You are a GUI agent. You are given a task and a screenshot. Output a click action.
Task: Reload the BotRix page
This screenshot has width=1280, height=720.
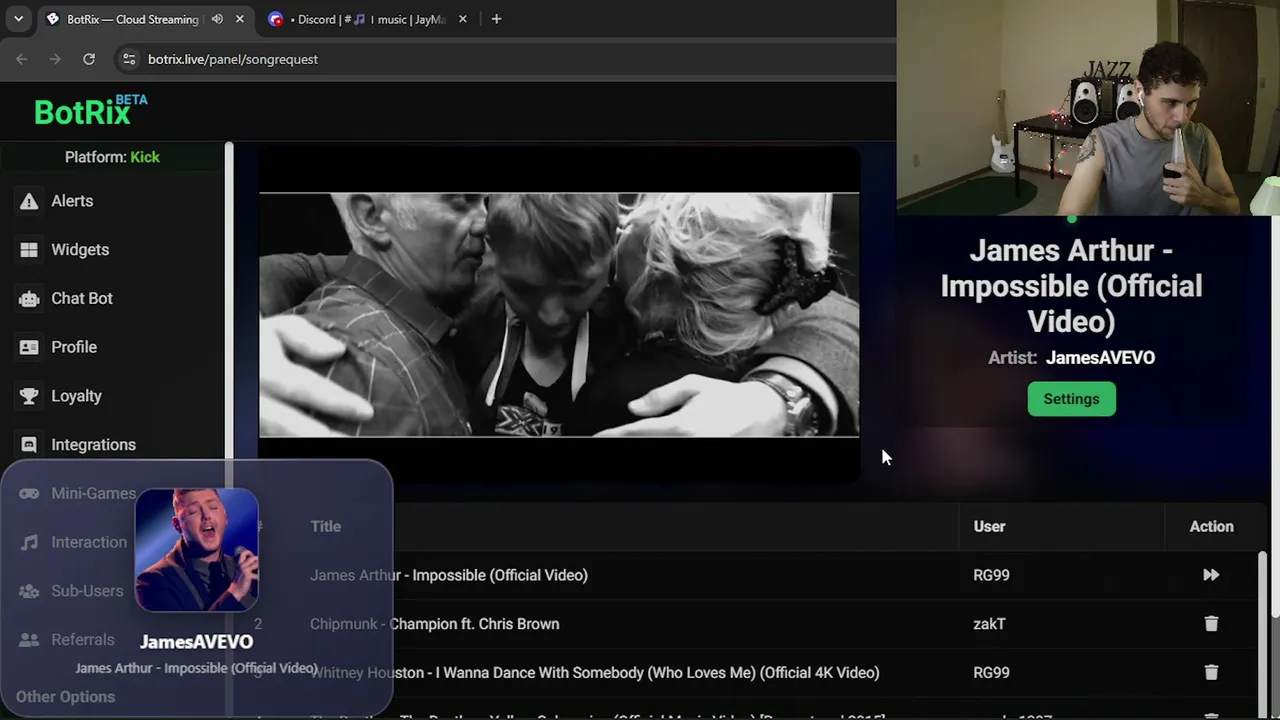pyautogui.click(x=89, y=59)
